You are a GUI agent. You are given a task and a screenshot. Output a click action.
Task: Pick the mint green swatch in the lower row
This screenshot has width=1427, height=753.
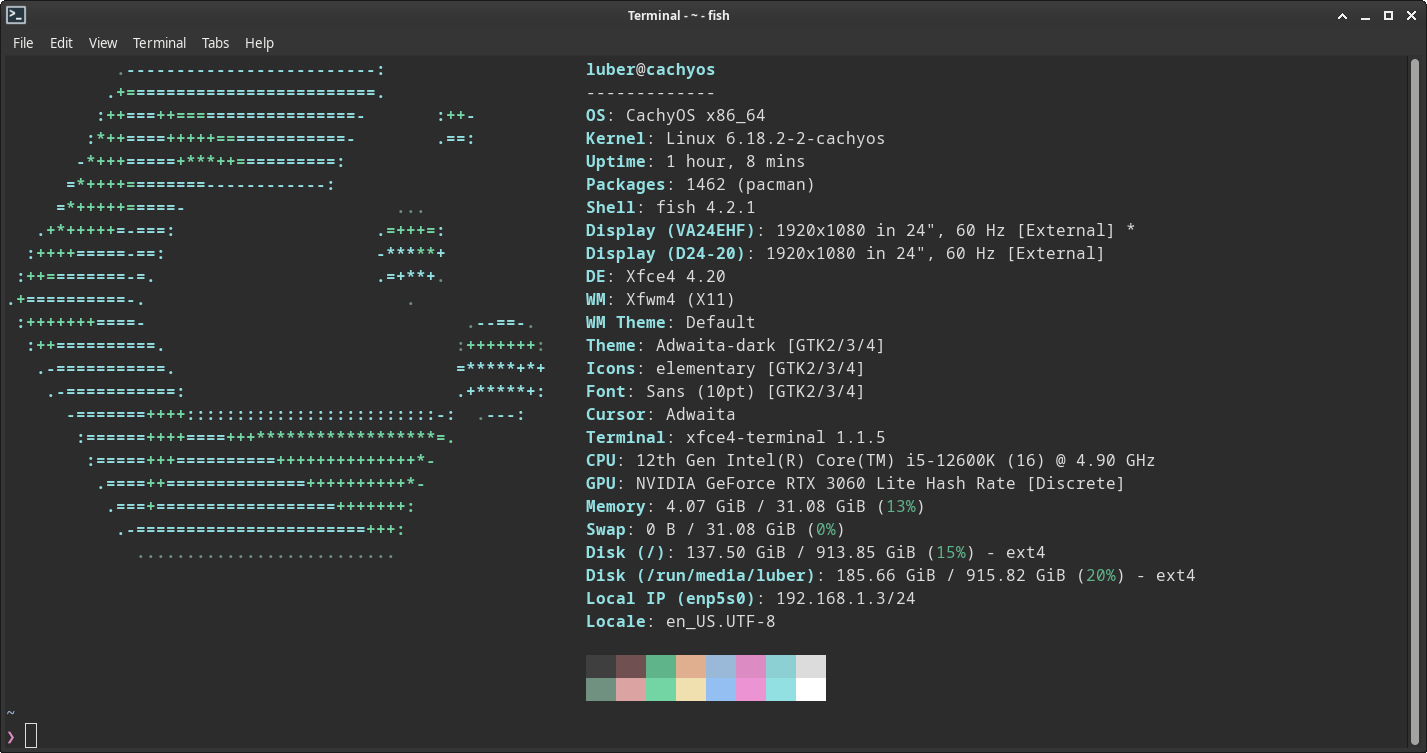[x=661, y=689]
